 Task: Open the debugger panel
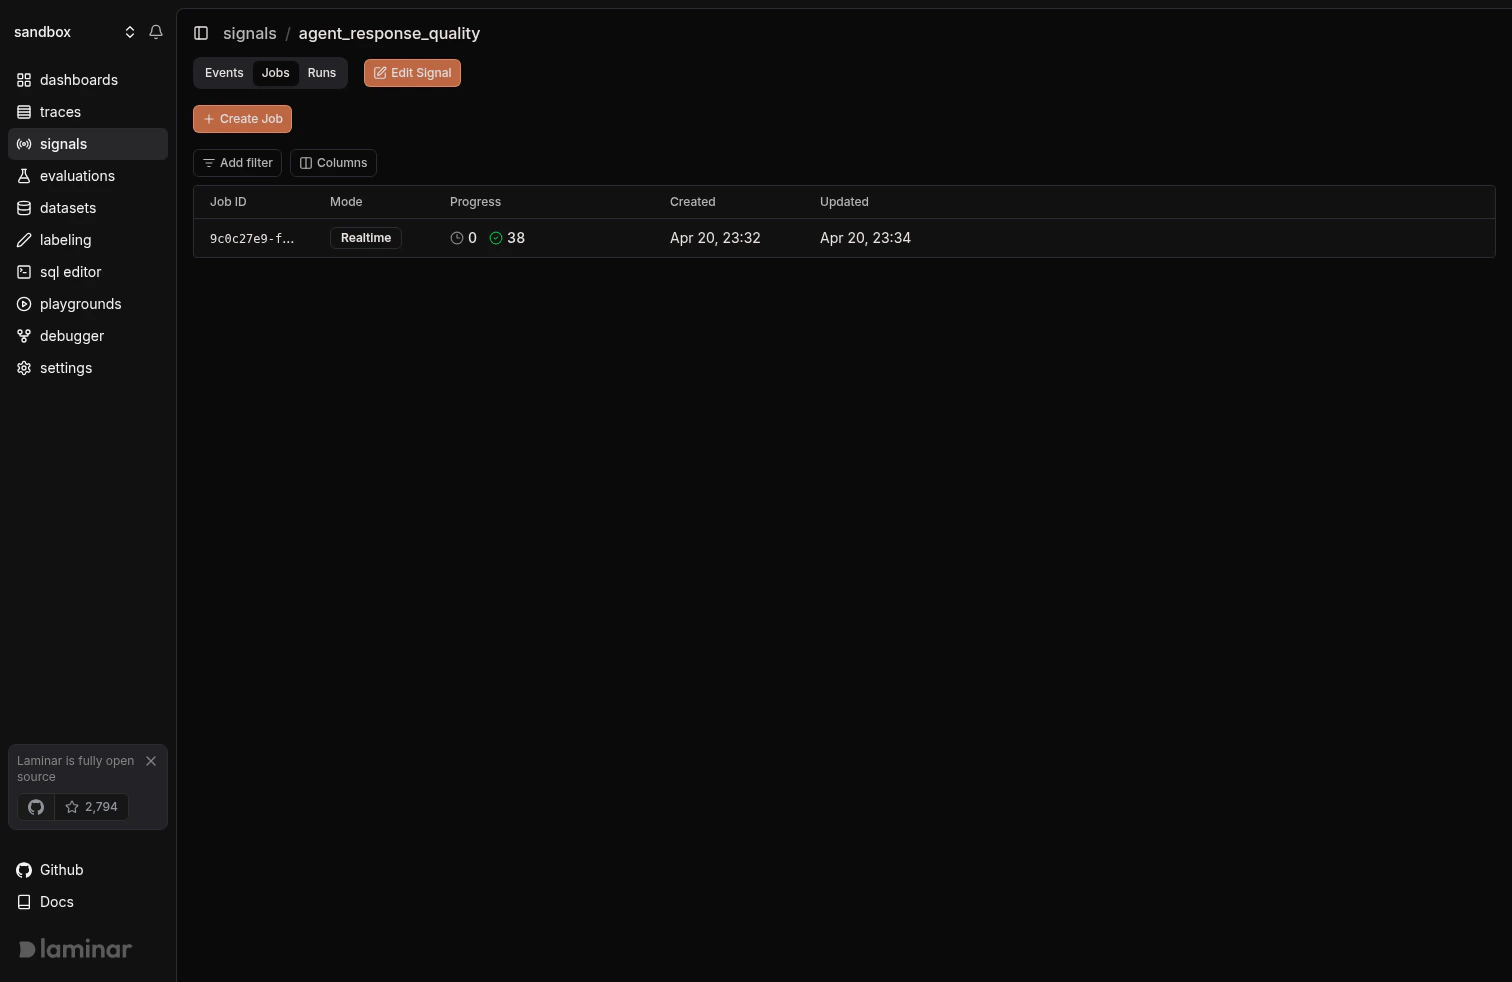click(x=71, y=335)
